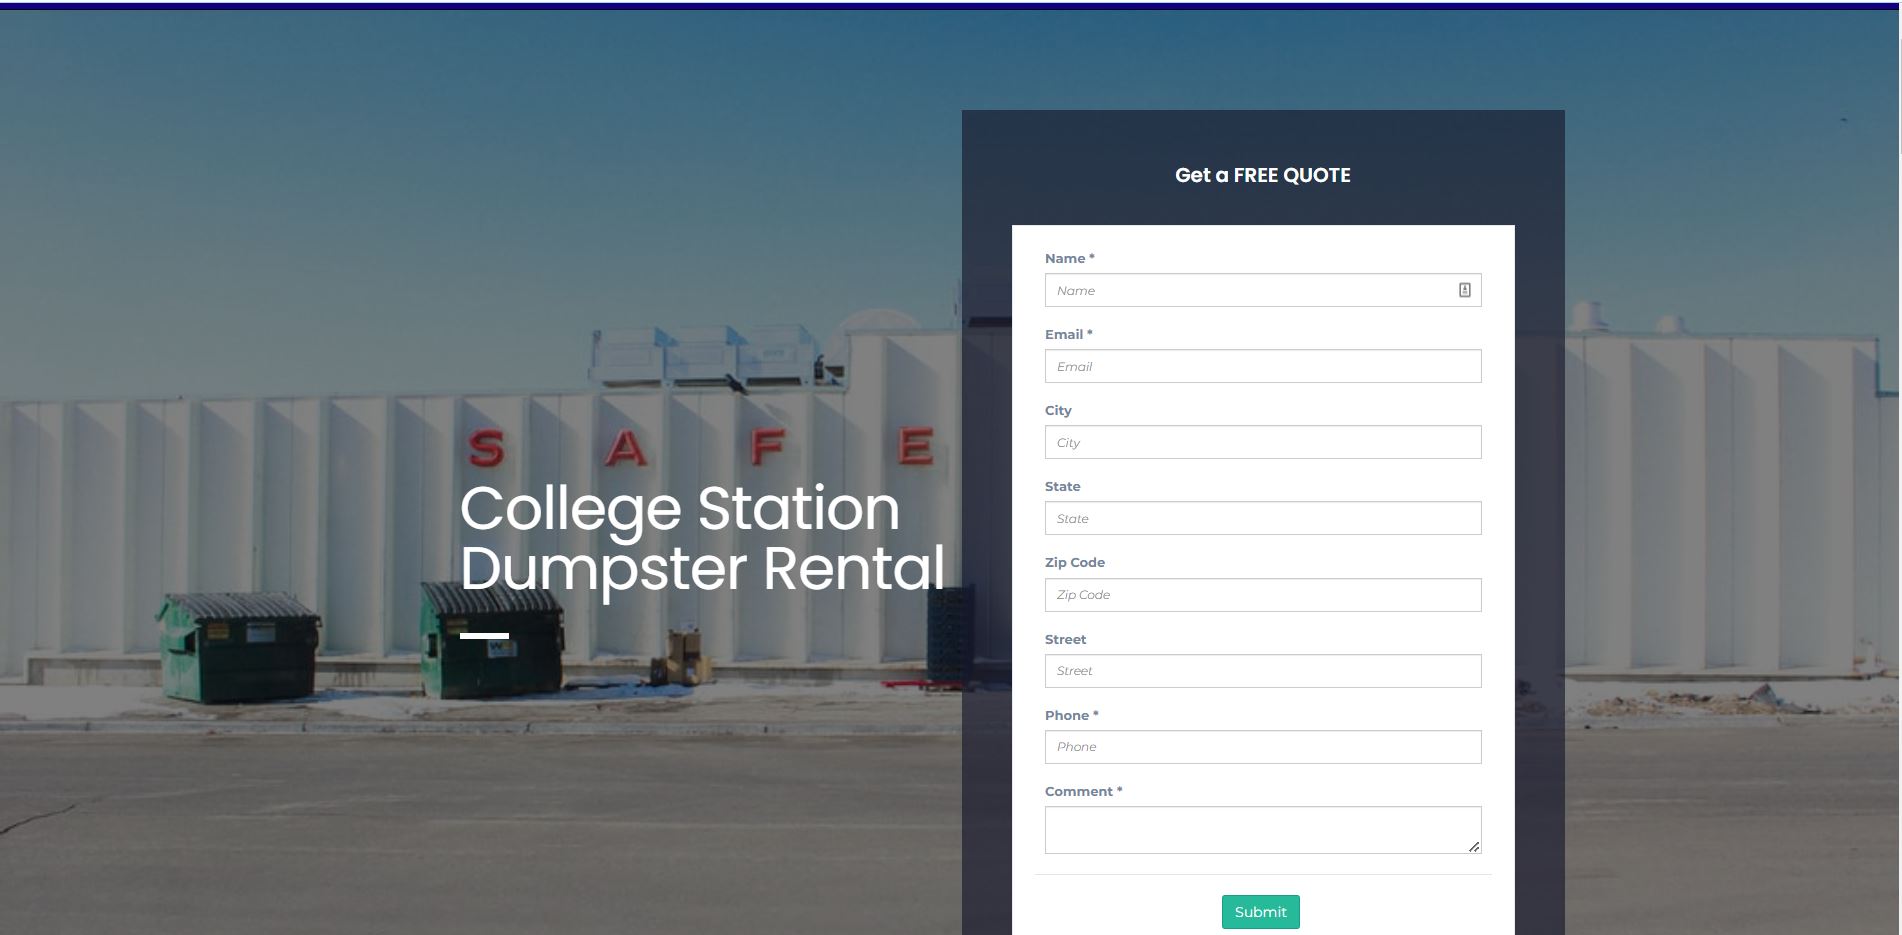Click into the City text box
The image size is (1902, 935).
click(1263, 442)
